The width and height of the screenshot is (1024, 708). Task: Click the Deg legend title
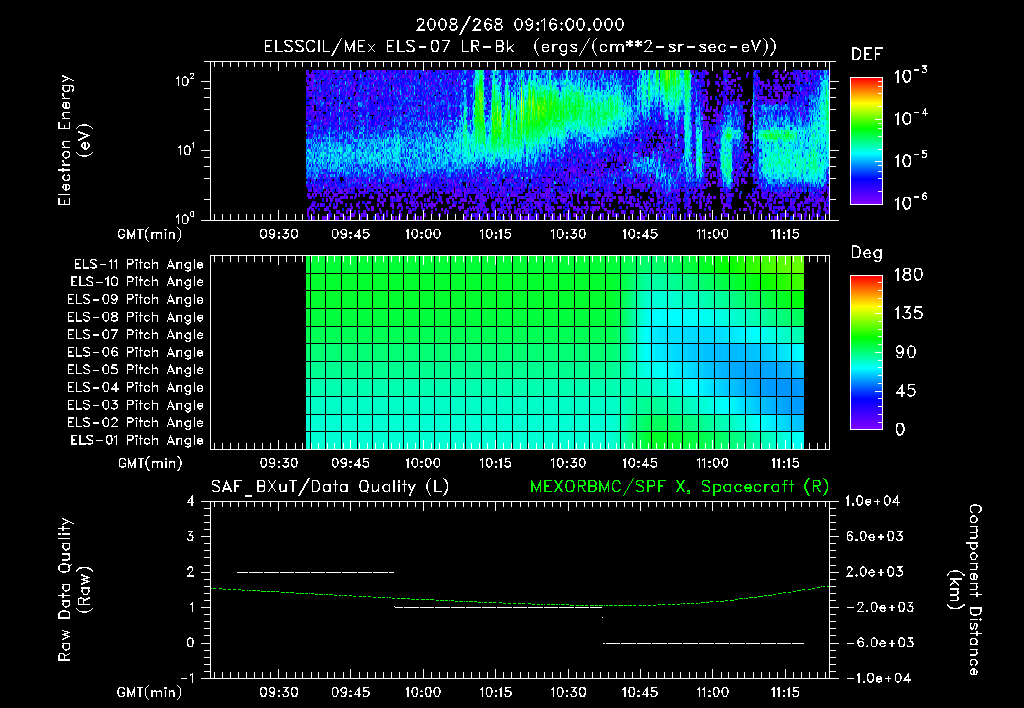867,253
